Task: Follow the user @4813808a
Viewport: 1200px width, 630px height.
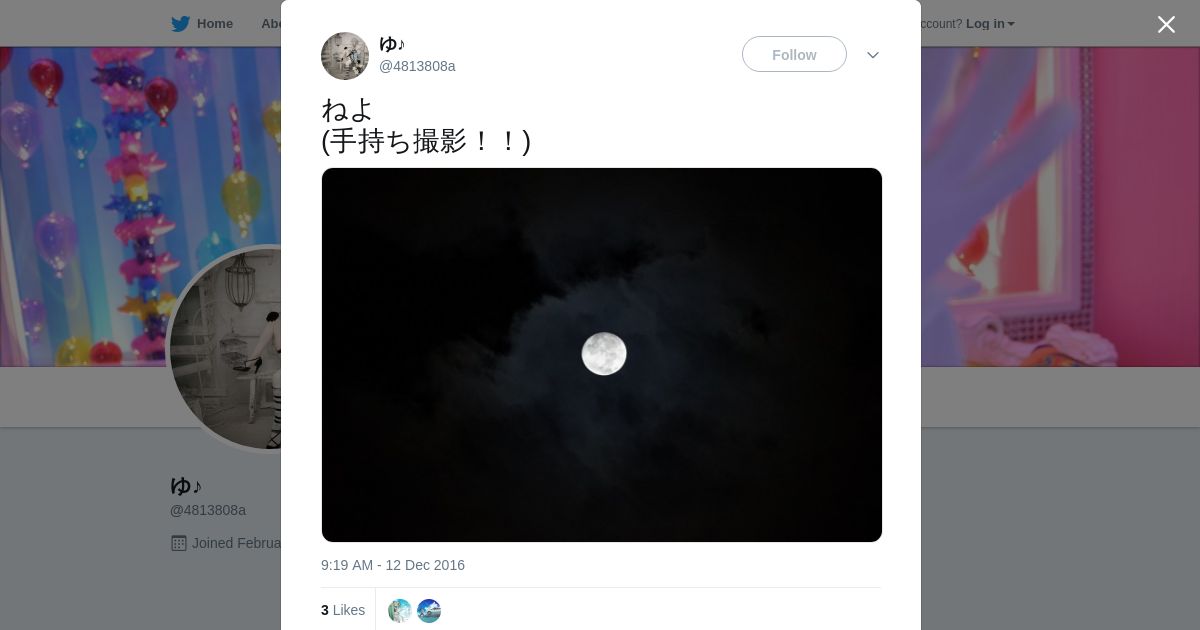Action: [794, 54]
